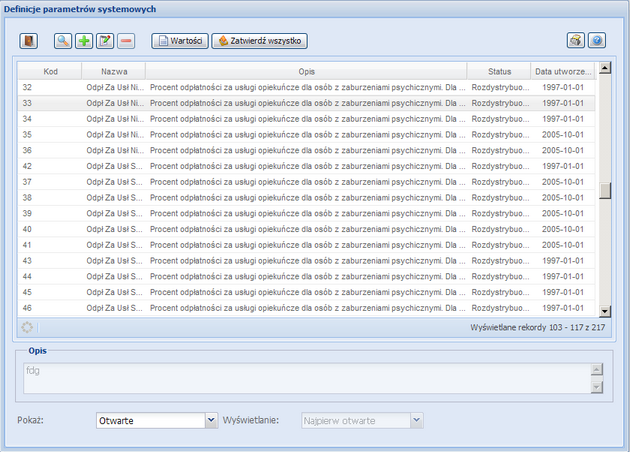Select the row with Kod 45
Screen dimensions: 630x452
point(306,292)
